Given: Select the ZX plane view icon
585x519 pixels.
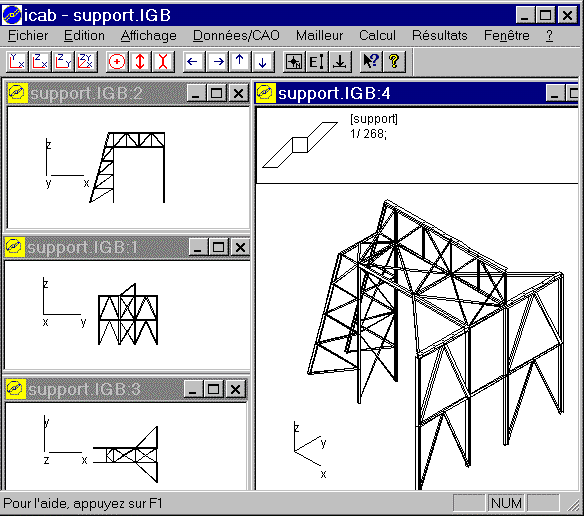Looking at the screenshot, I should (x=40, y=61).
